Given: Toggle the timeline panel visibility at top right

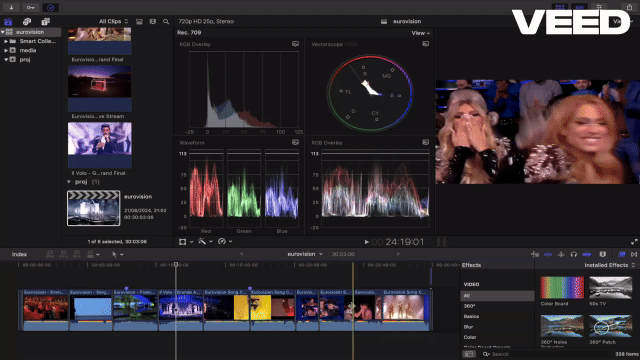Looking at the screenshot, I should (x=579, y=7).
